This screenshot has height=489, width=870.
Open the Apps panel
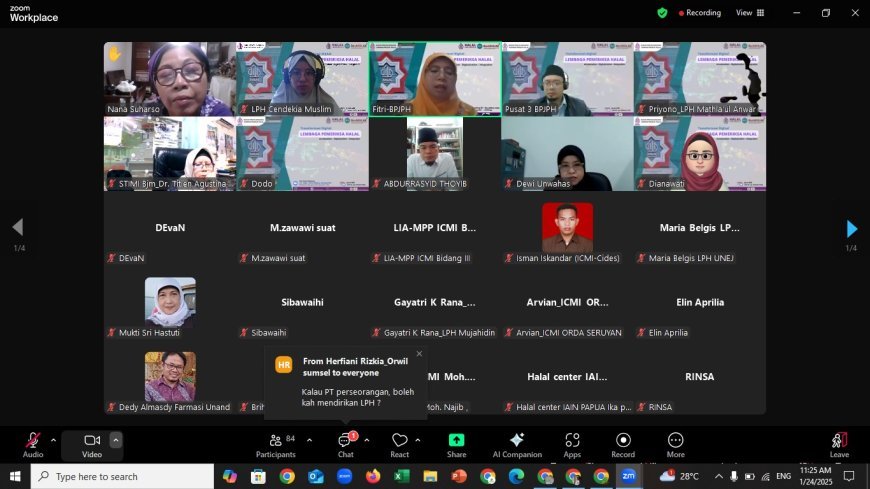[572, 445]
